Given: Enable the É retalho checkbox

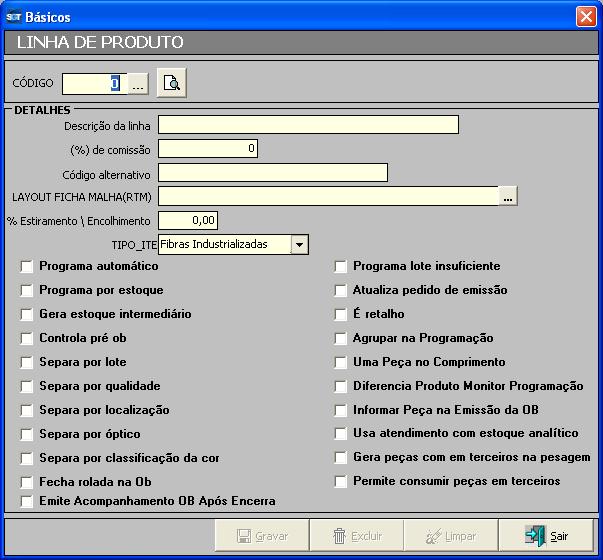Looking at the screenshot, I should [341, 315].
